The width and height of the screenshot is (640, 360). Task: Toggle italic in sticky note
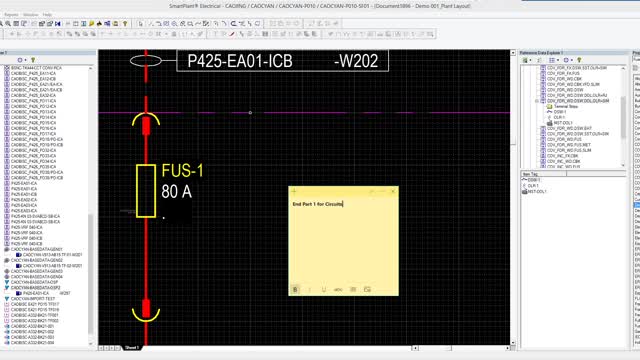309,289
